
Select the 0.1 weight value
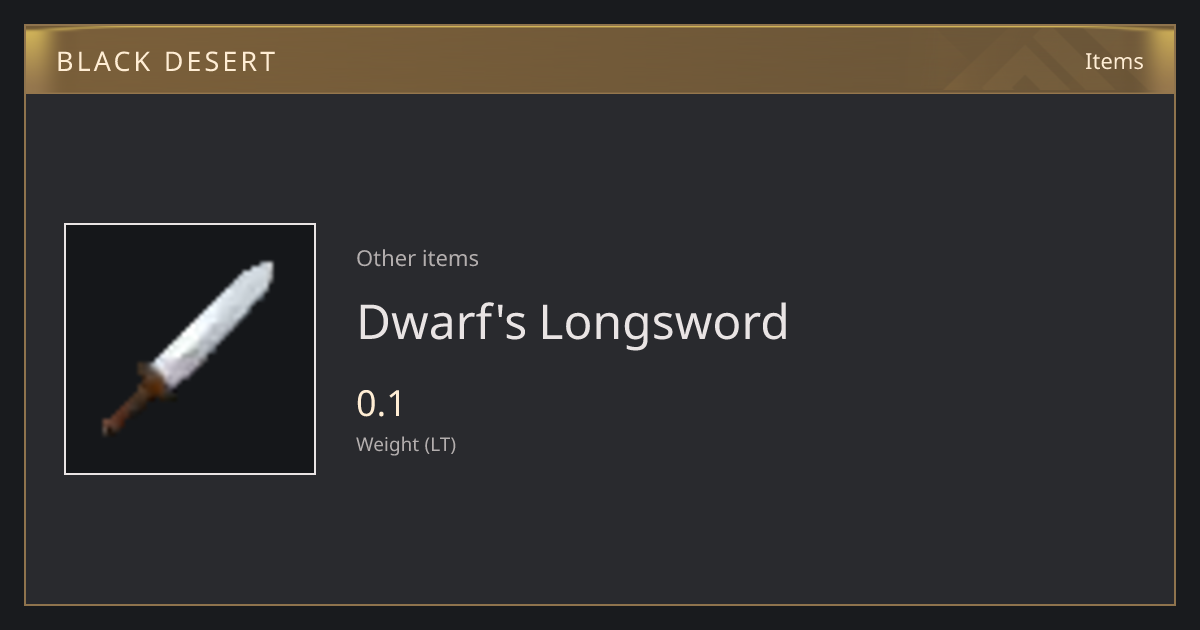[x=380, y=404]
